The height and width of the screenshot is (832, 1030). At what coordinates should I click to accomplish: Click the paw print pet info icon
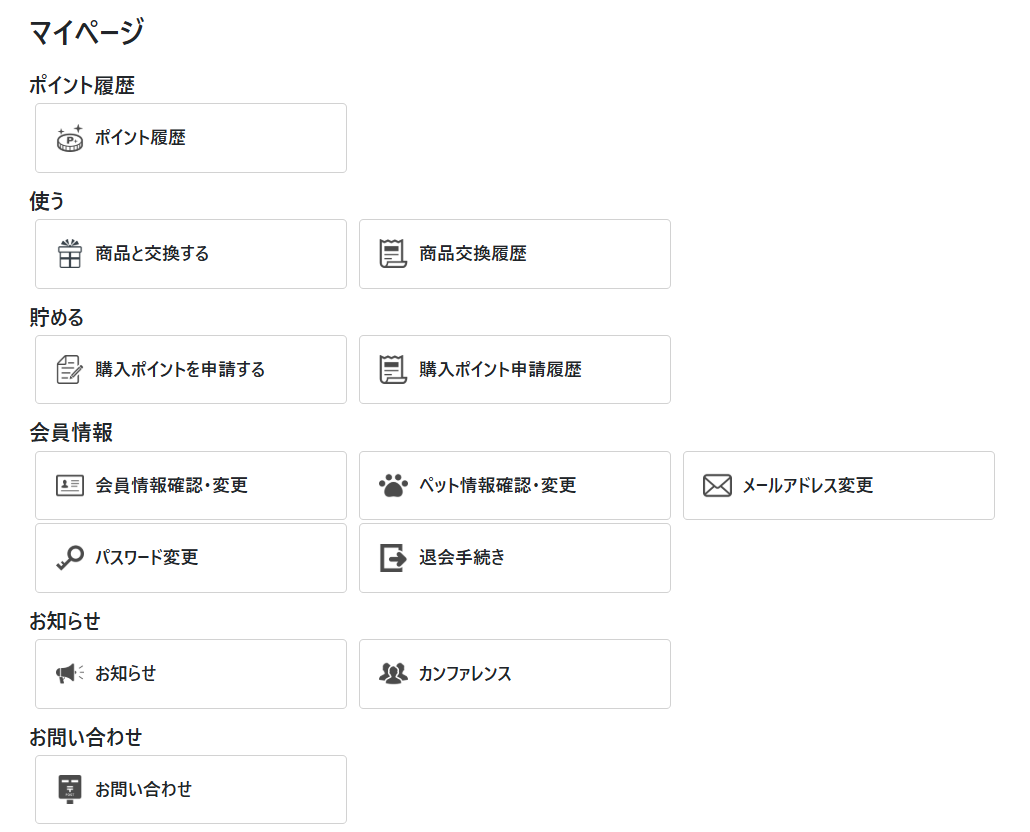tap(393, 486)
